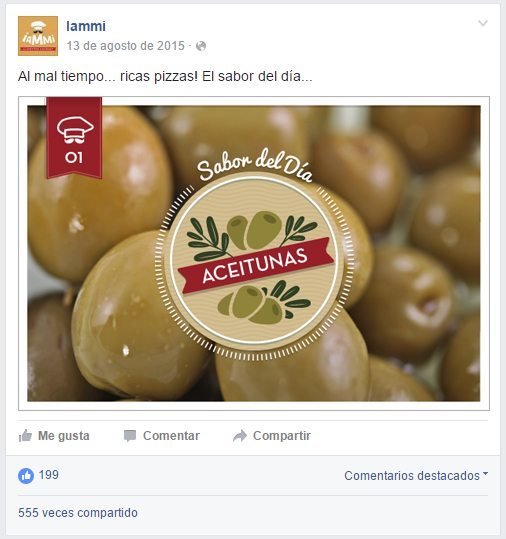The width and height of the screenshot is (506, 539).
Task: Expand the post options chevron menu
Action: pos(483,23)
